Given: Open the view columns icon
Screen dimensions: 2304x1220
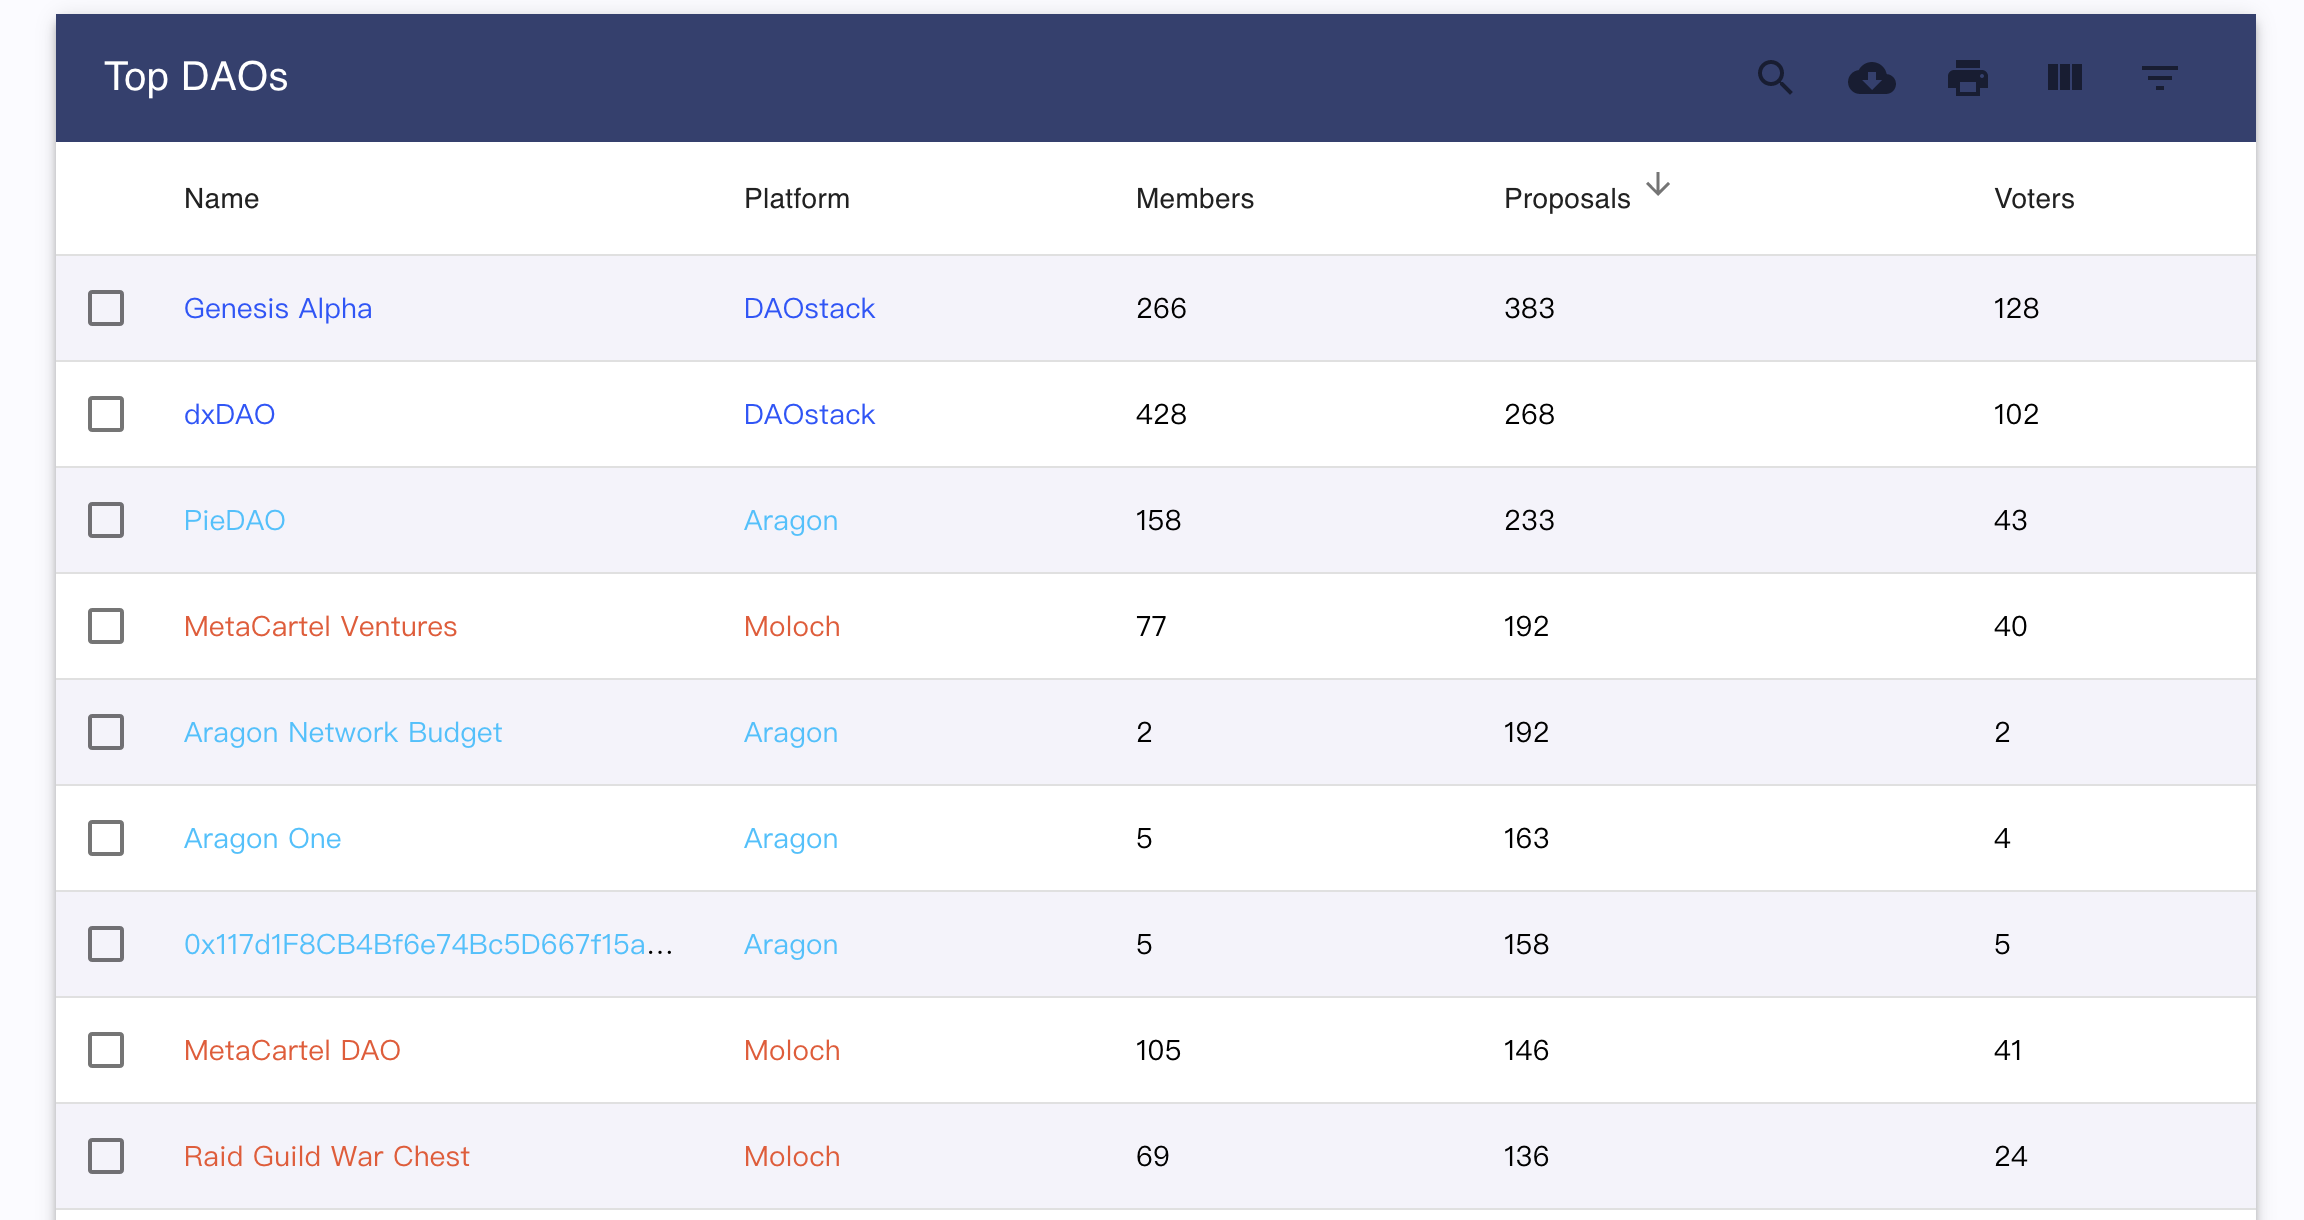Looking at the screenshot, I should (x=2064, y=77).
